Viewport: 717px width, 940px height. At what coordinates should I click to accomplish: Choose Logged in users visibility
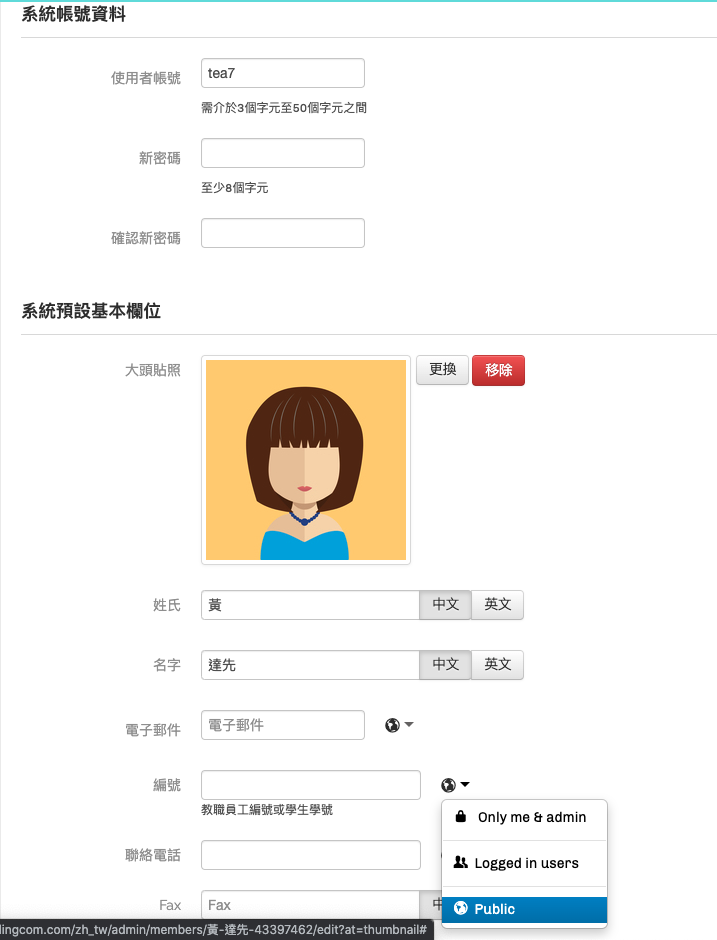[x=526, y=863]
